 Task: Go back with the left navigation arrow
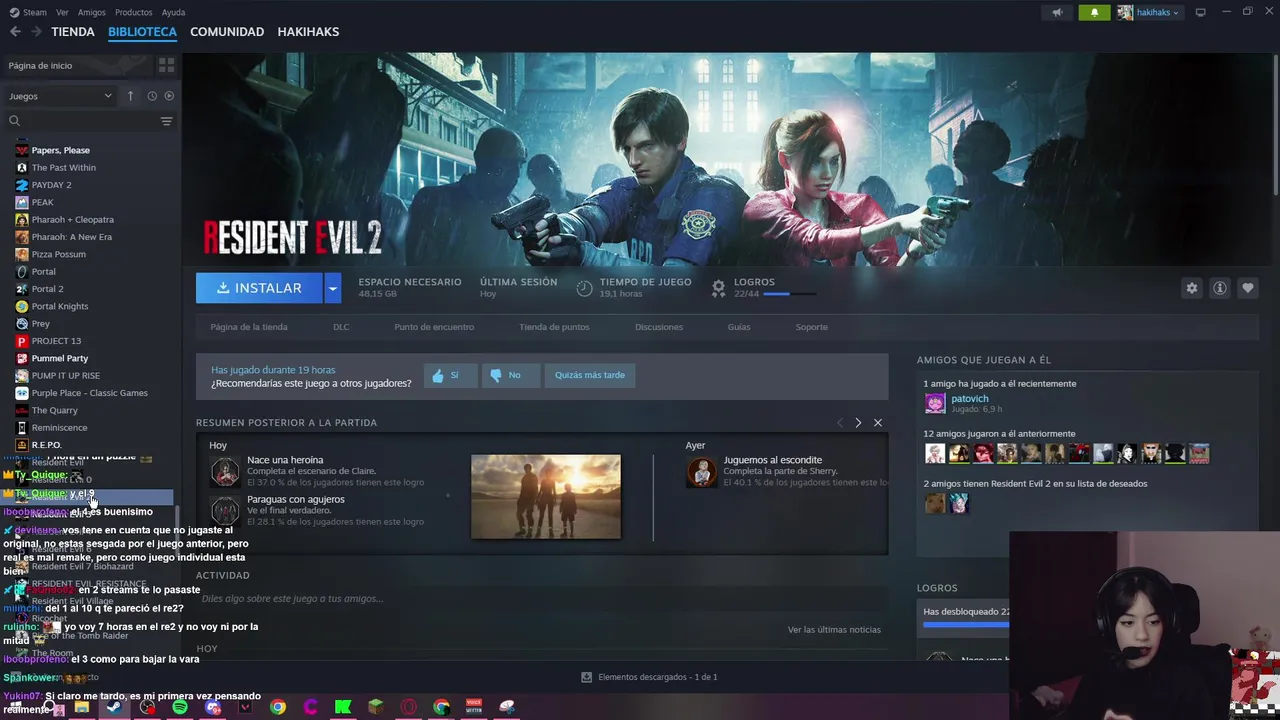(x=15, y=32)
